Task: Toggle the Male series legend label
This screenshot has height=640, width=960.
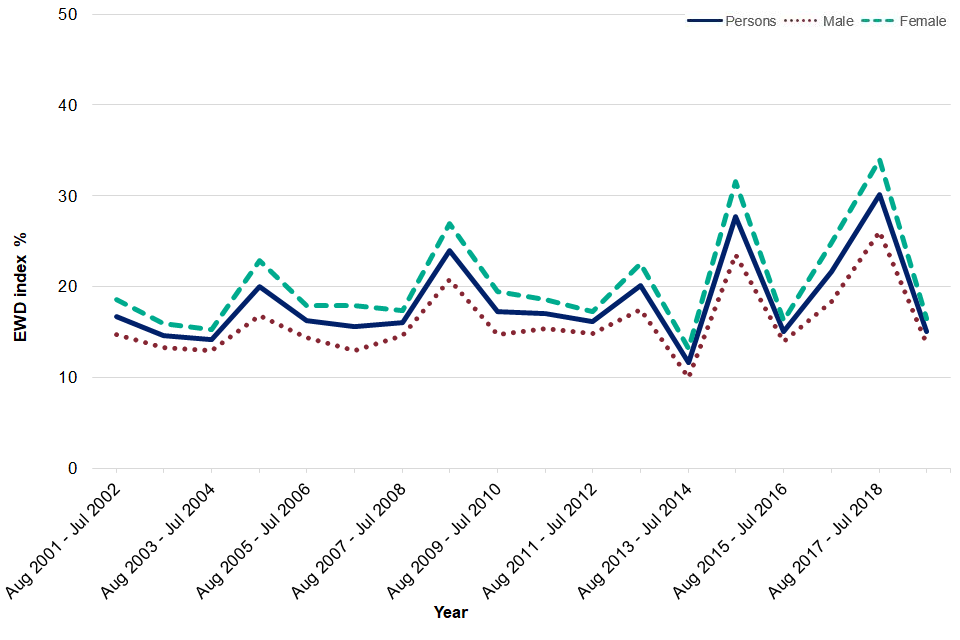Action: [838, 21]
